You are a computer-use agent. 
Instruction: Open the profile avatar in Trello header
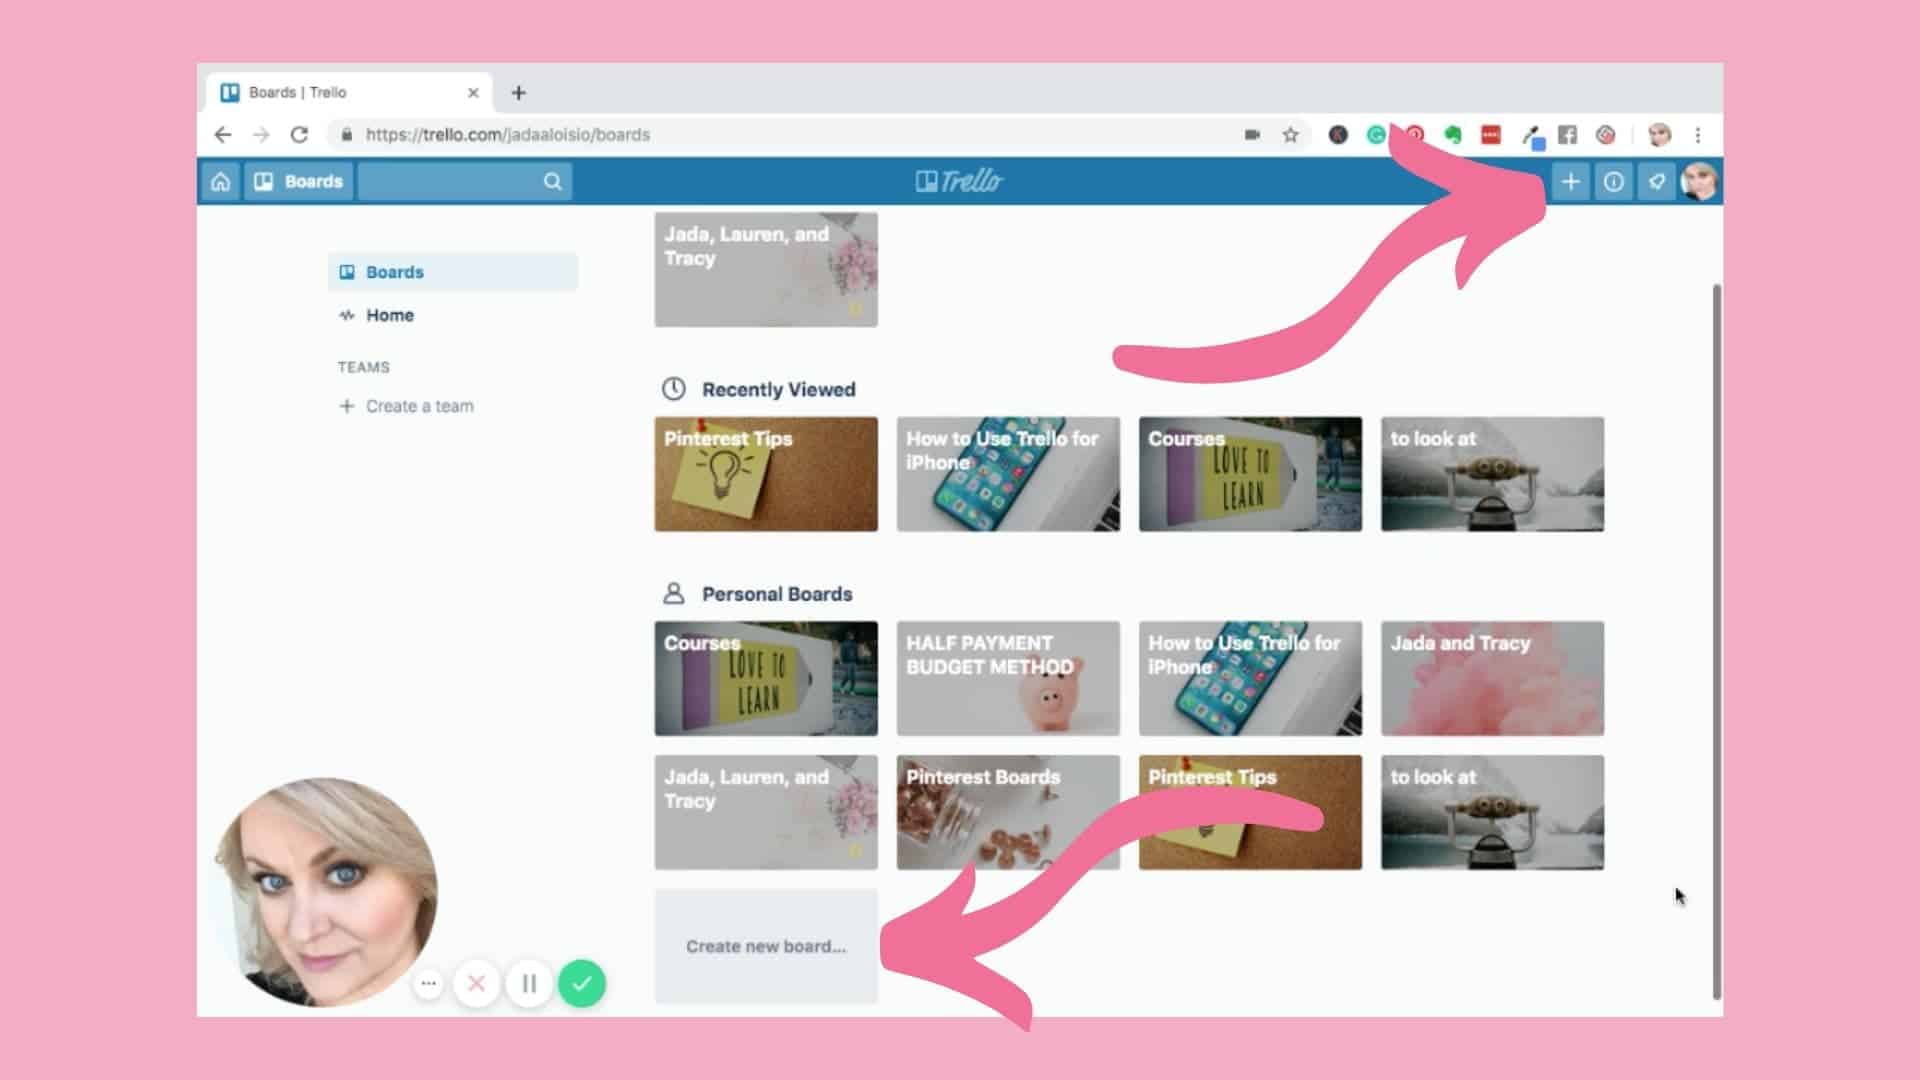1699,182
